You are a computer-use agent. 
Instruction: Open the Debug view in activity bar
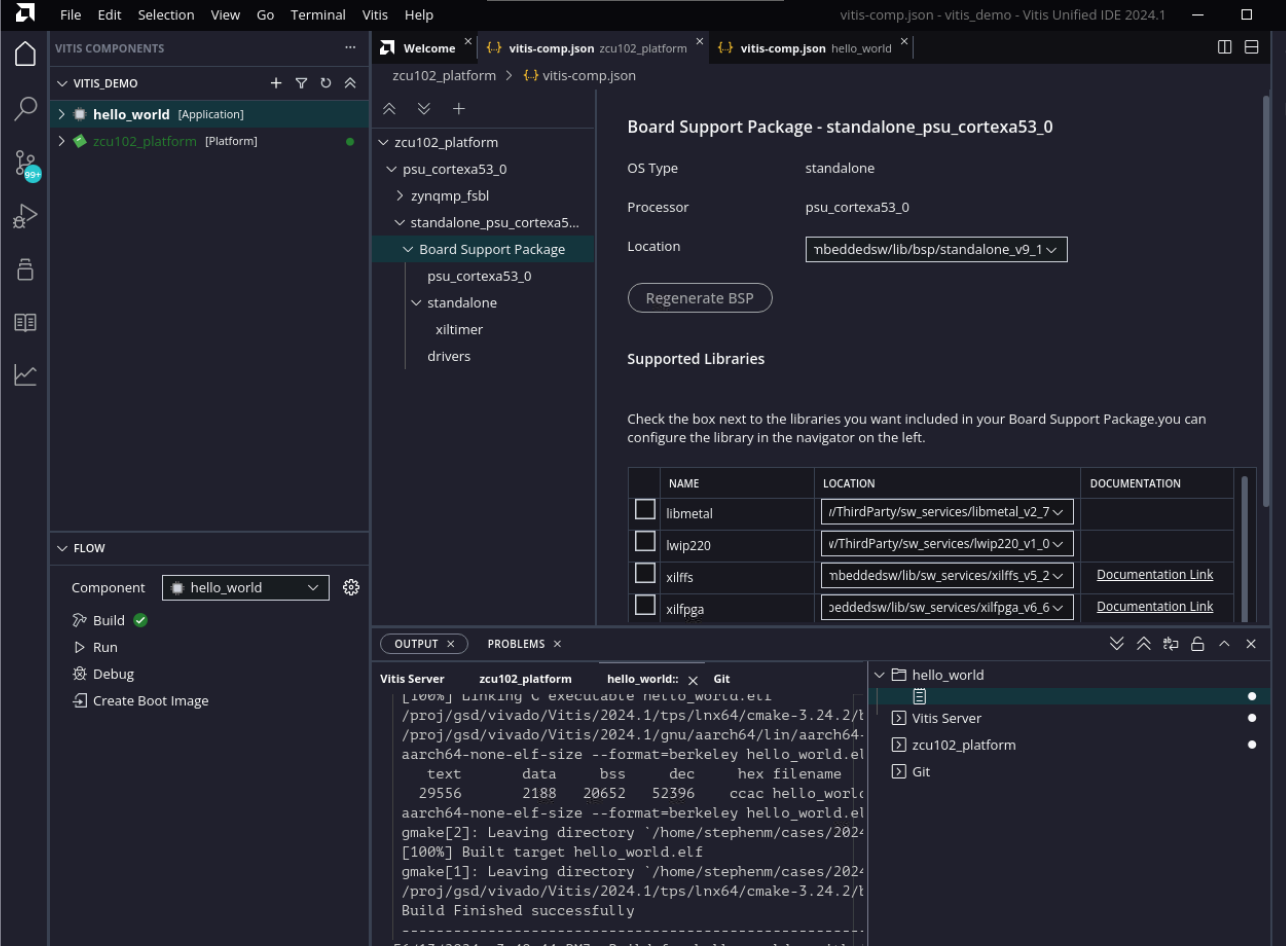(x=25, y=215)
